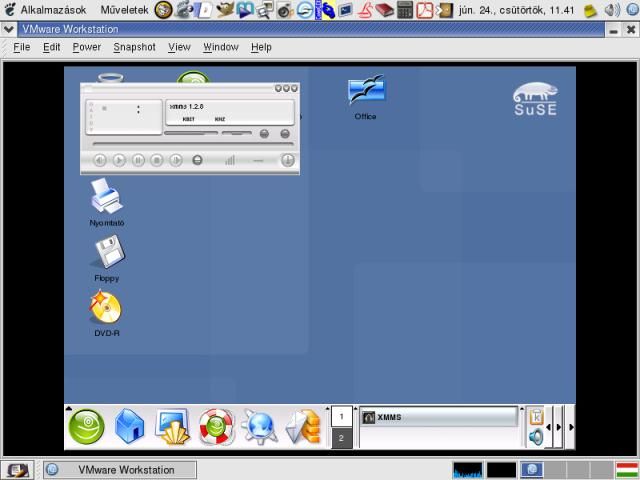Screen dimensions: 640x480
Task: Toggle the XMMS playlist button
Action: coord(285,133)
